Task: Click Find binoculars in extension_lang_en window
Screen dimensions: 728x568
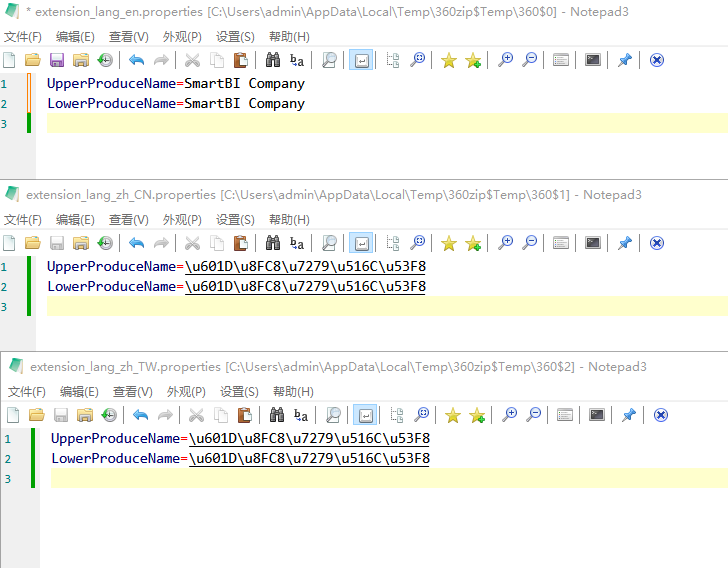Action: [273, 60]
